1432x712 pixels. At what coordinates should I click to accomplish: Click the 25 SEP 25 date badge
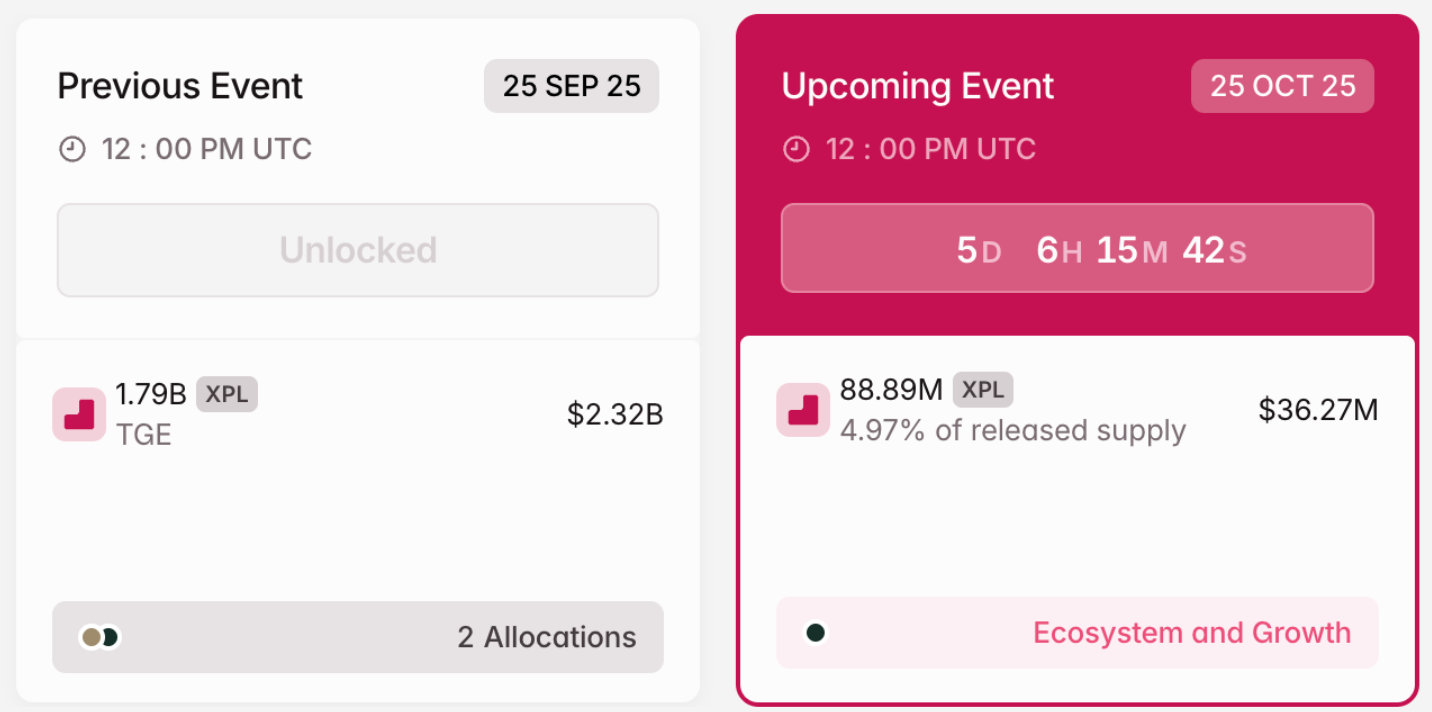(571, 86)
